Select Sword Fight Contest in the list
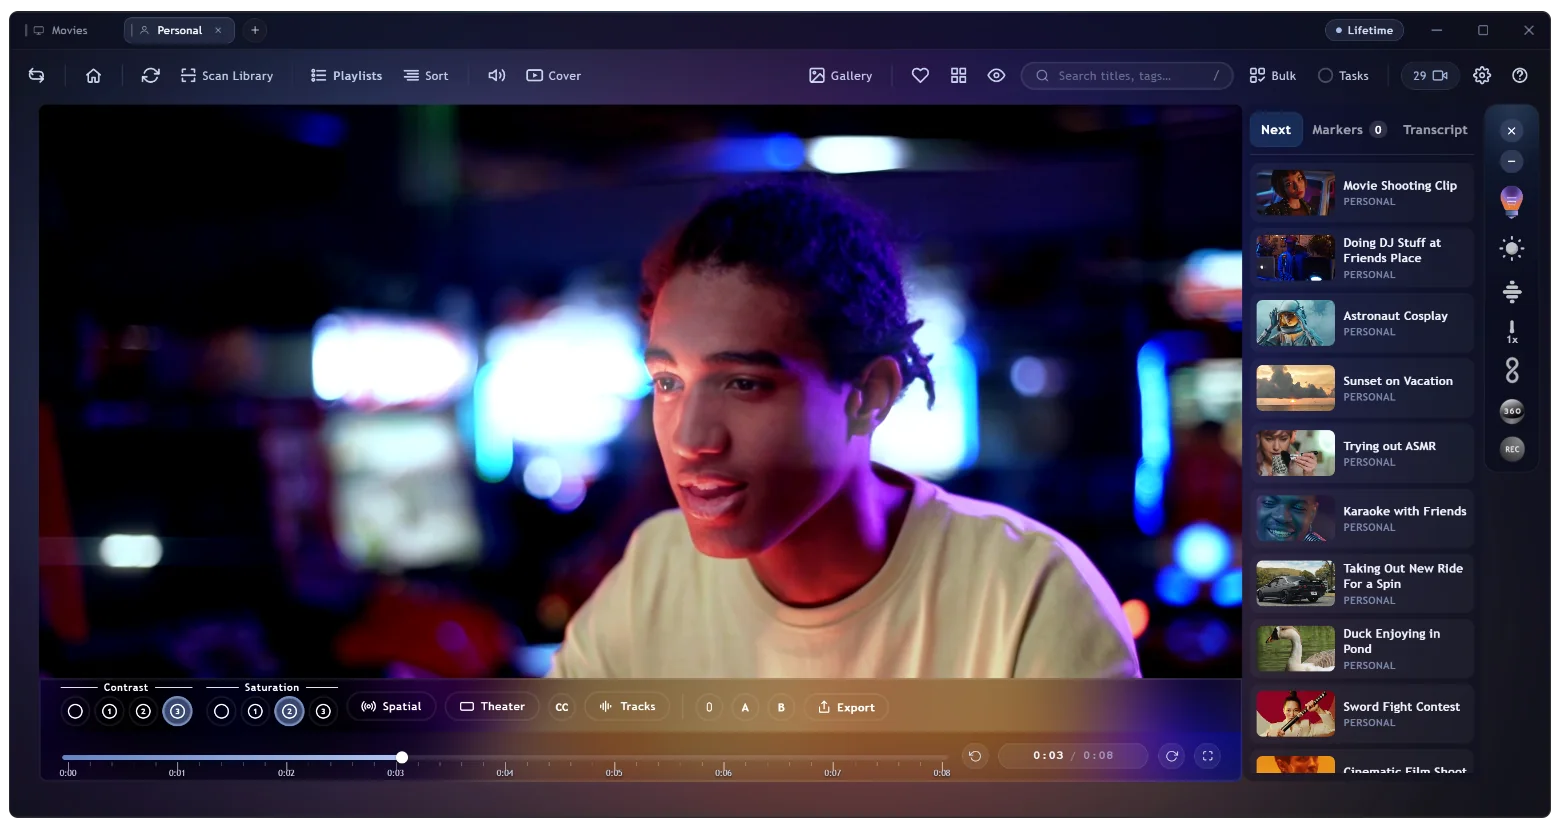The height and width of the screenshot is (823, 1558). tap(1362, 714)
